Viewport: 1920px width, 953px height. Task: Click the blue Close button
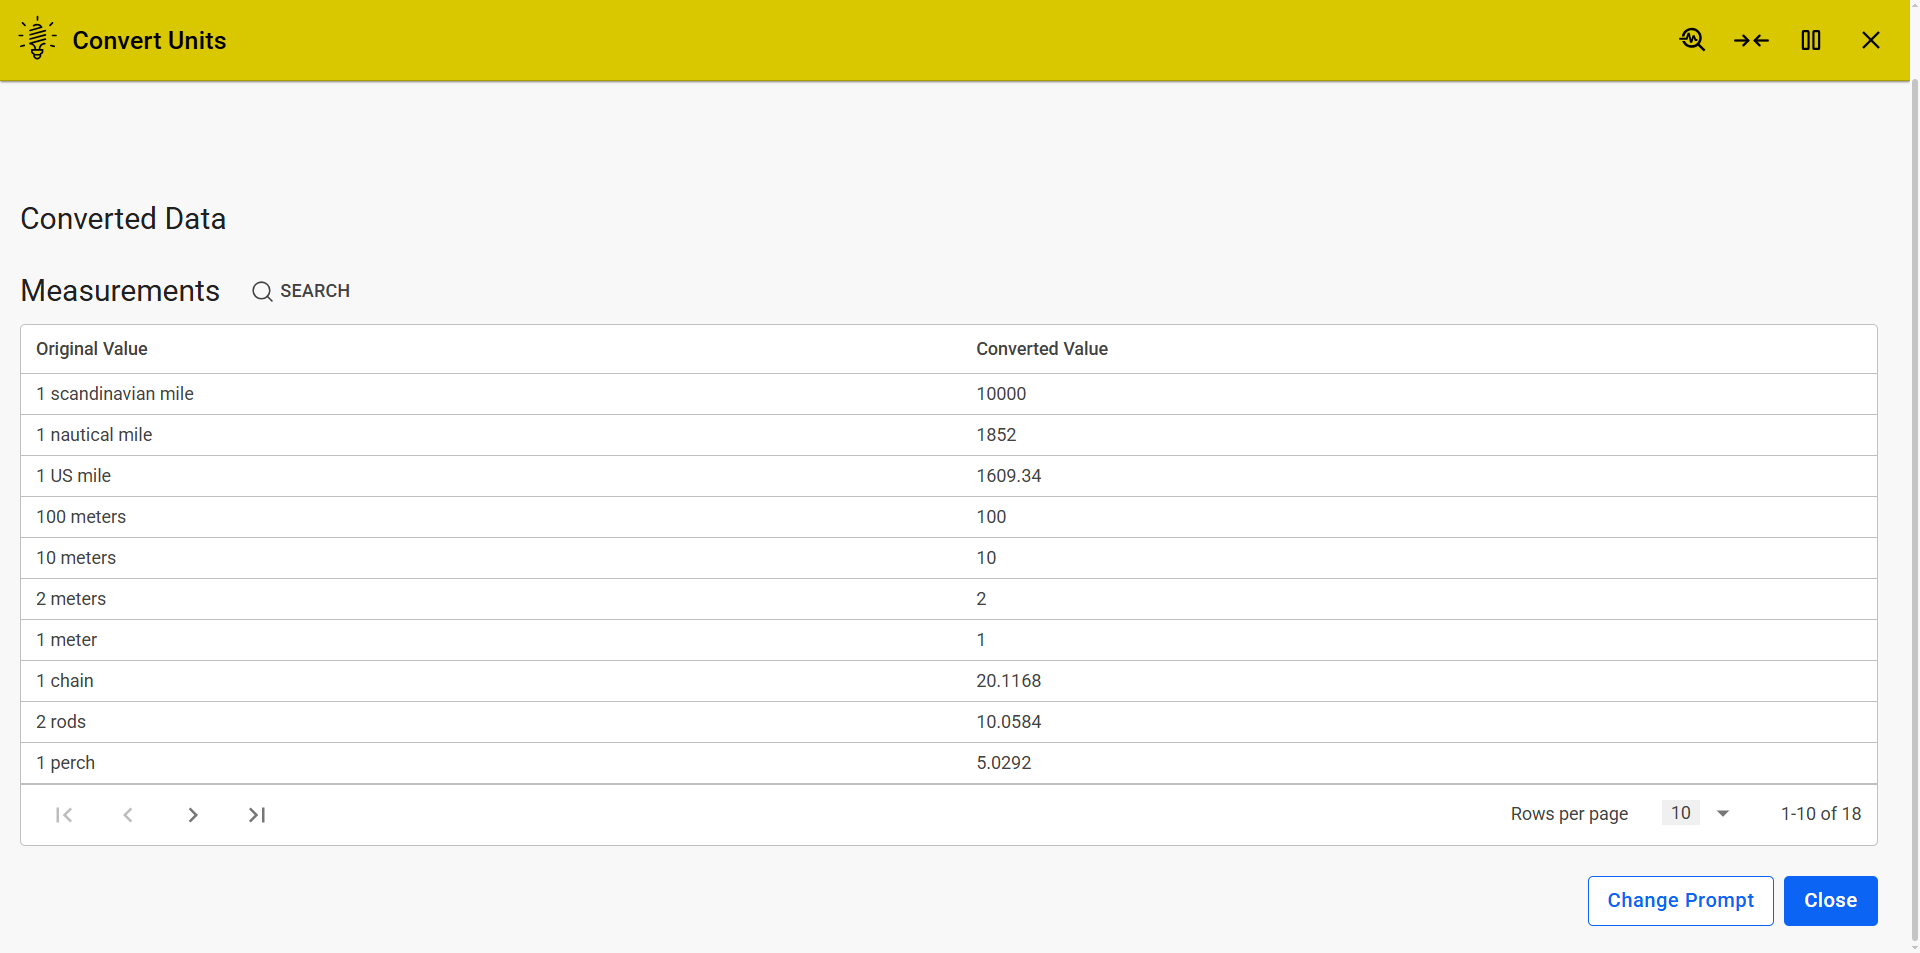1830,900
